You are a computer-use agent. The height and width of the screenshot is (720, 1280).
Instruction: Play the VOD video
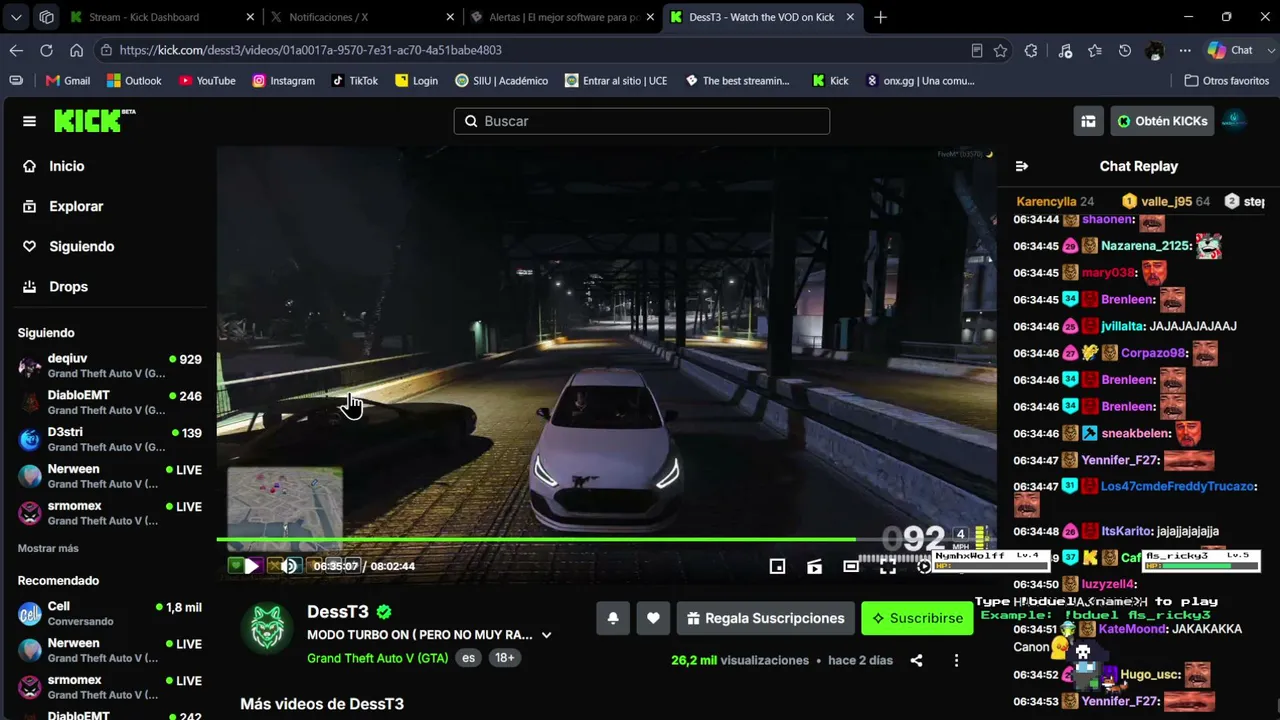point(252,566)
